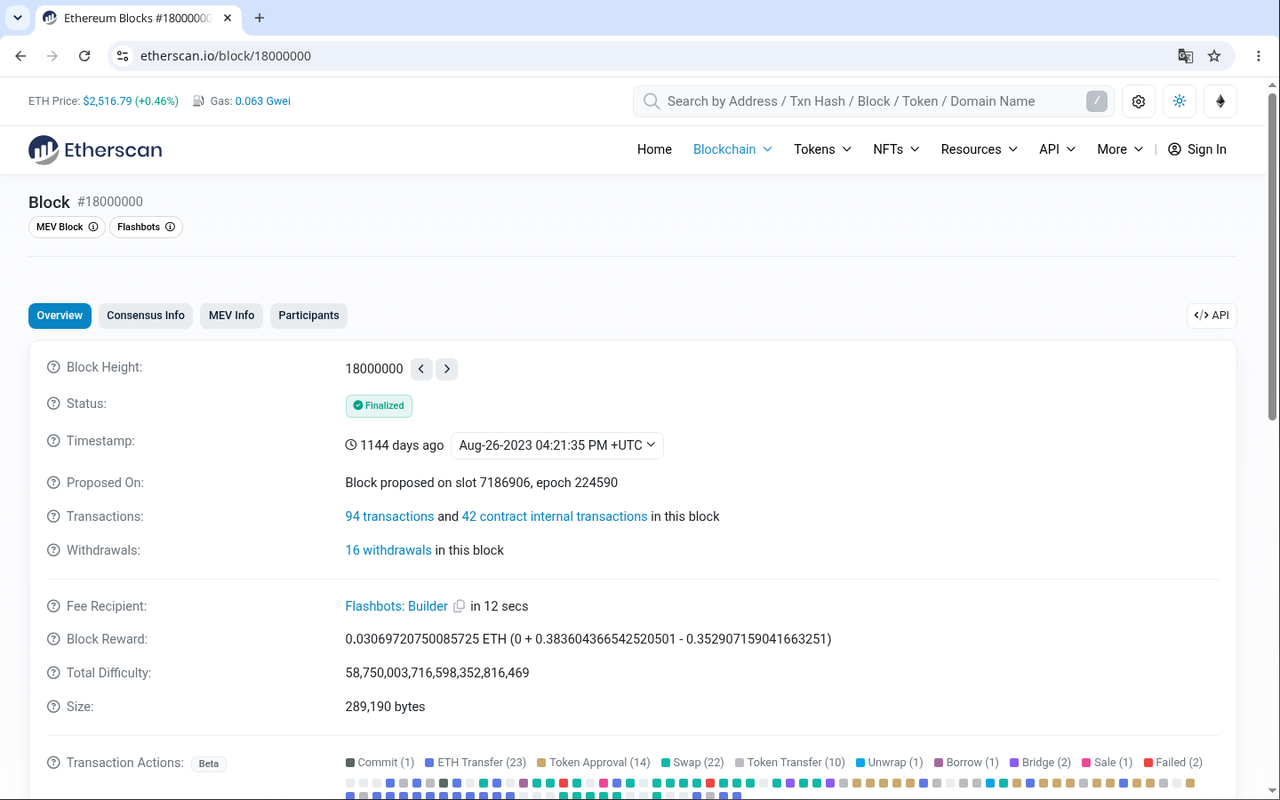Click the Swap (22) legend swatch

pos(666,763)
